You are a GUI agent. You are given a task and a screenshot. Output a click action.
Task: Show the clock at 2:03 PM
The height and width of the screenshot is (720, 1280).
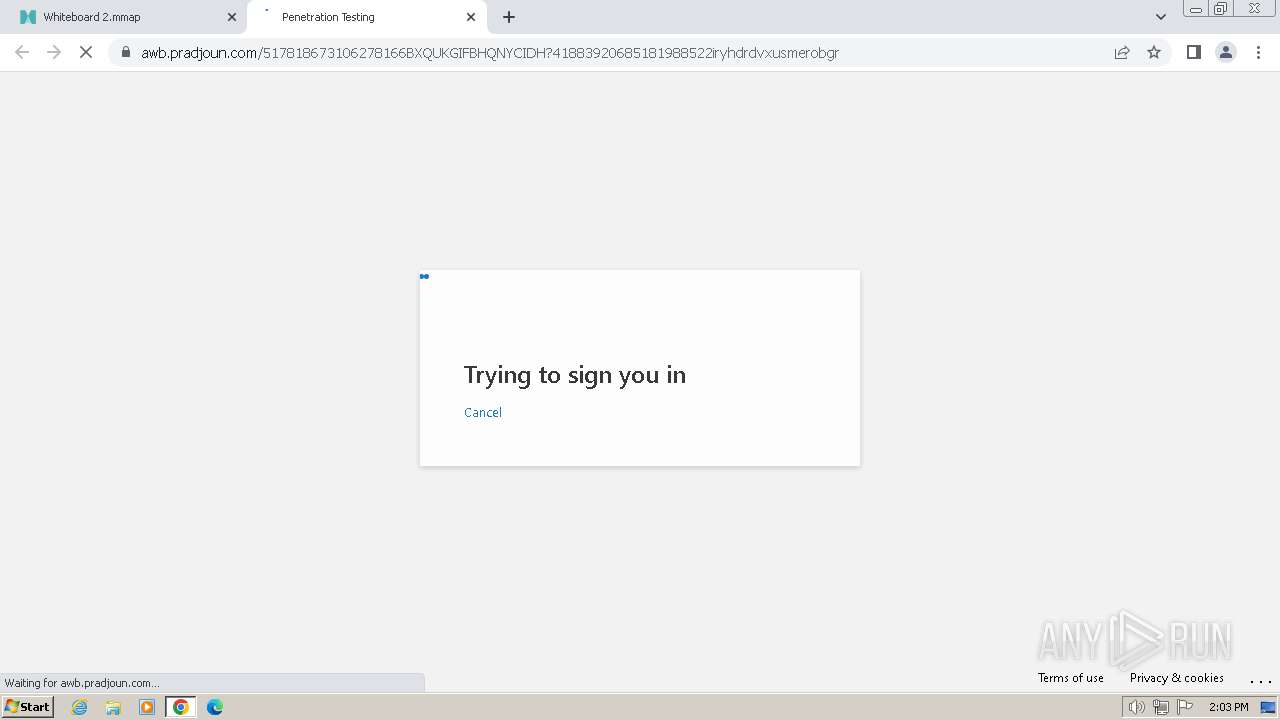click(x=1228, y=707)
